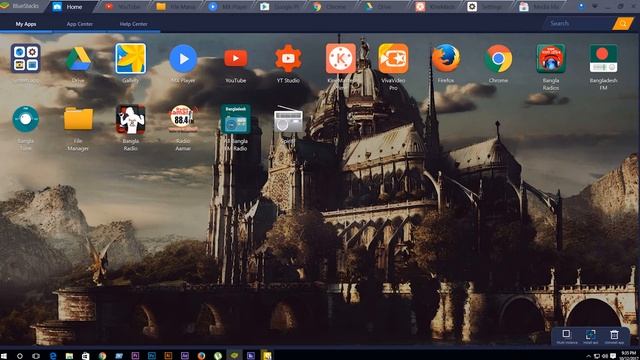Open the Spirit radio app icon

point(288,119)
